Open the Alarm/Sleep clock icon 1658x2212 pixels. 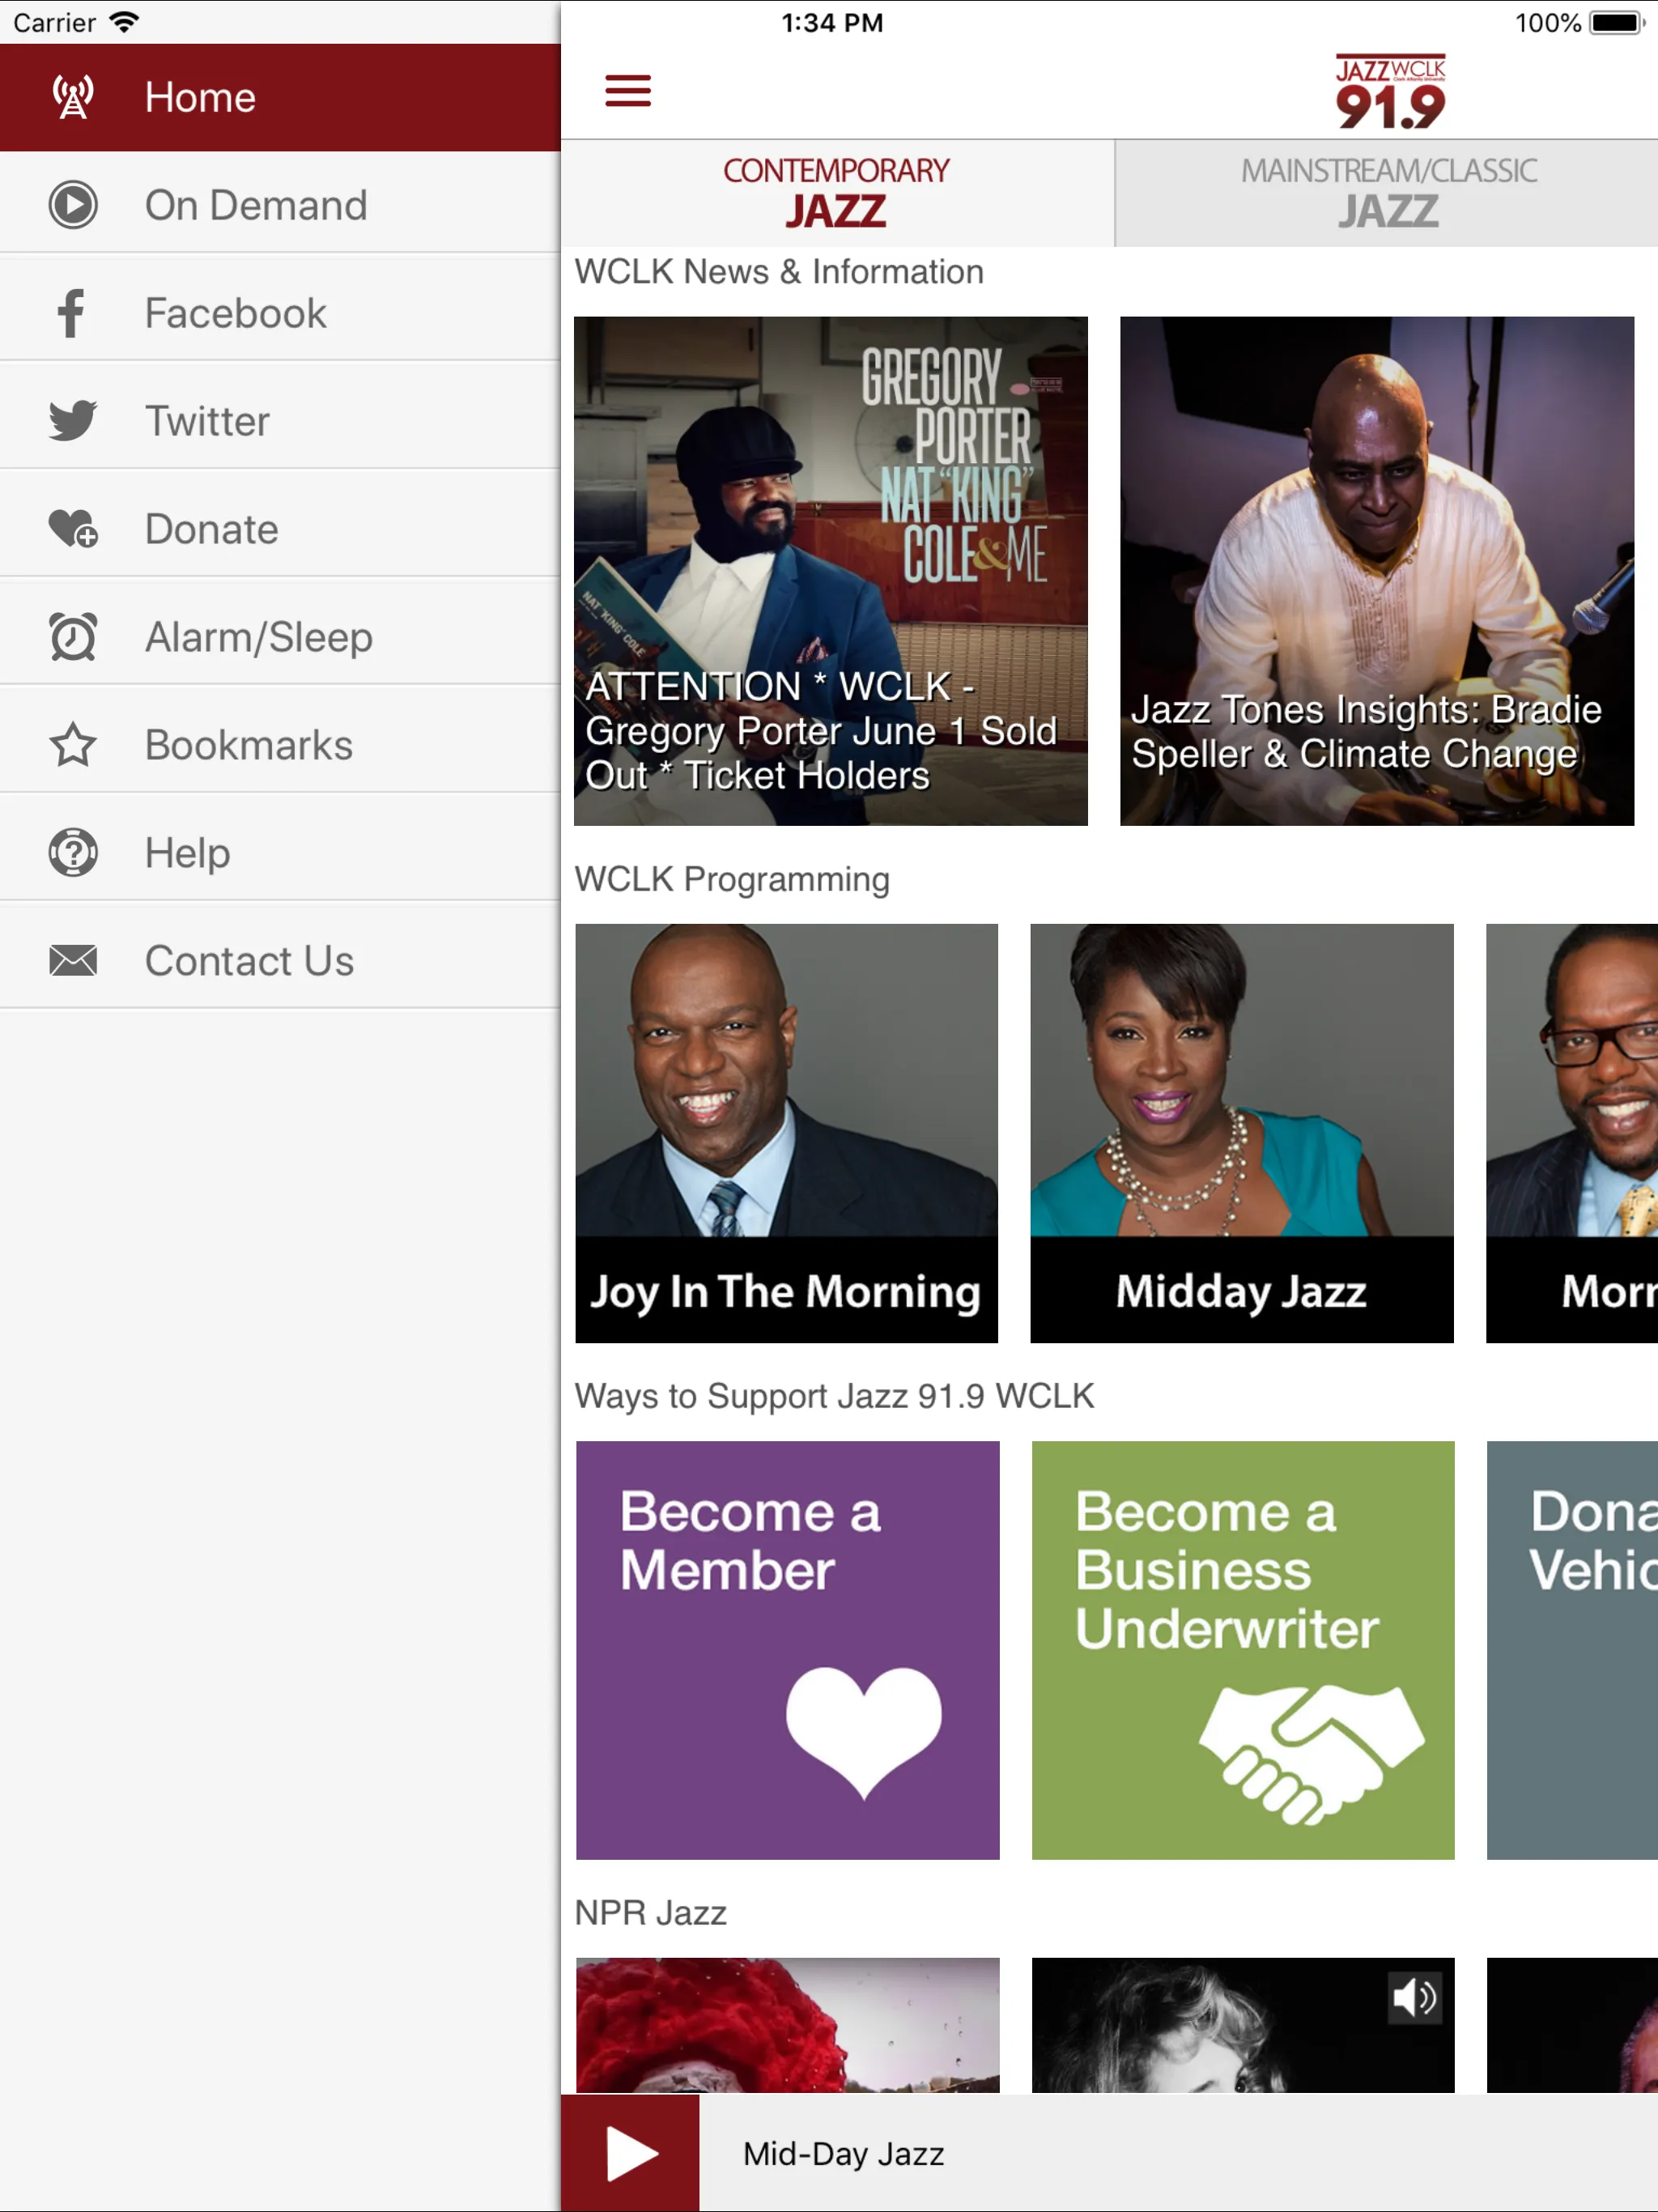(x=73, y=637)
